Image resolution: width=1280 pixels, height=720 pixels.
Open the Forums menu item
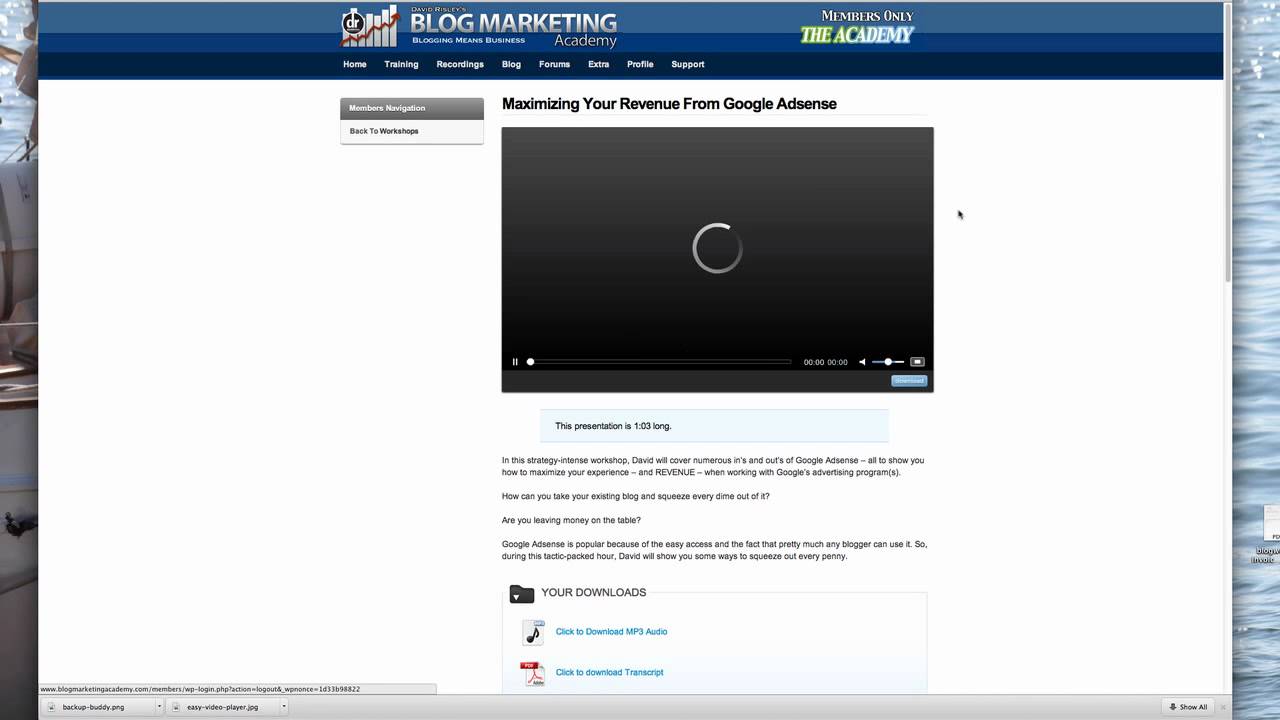click(554, 64)
